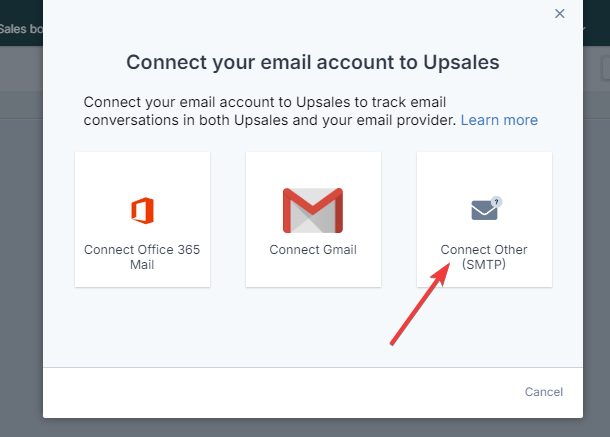Click the dialog heading about connecting email
Screen dimensions: 610x437
click(x=313, y=62)
